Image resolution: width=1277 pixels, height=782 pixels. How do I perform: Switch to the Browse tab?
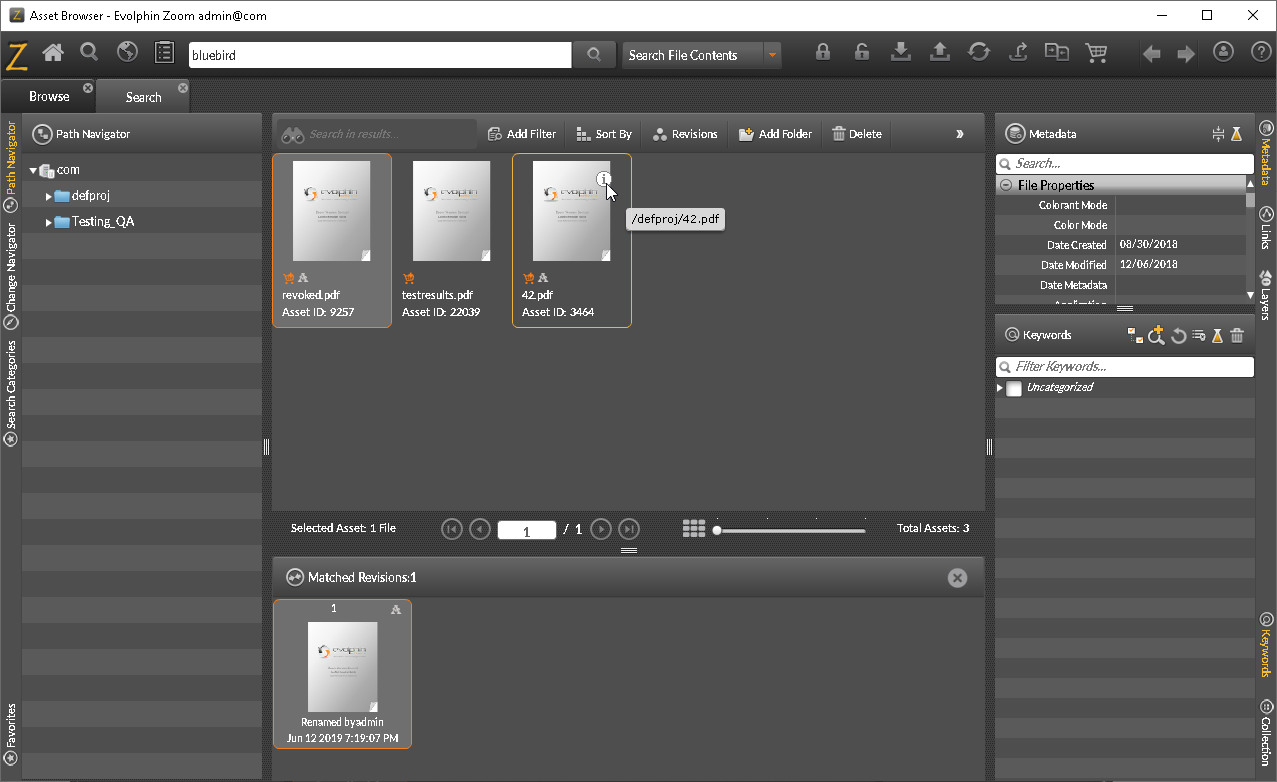tap(49, 97)
